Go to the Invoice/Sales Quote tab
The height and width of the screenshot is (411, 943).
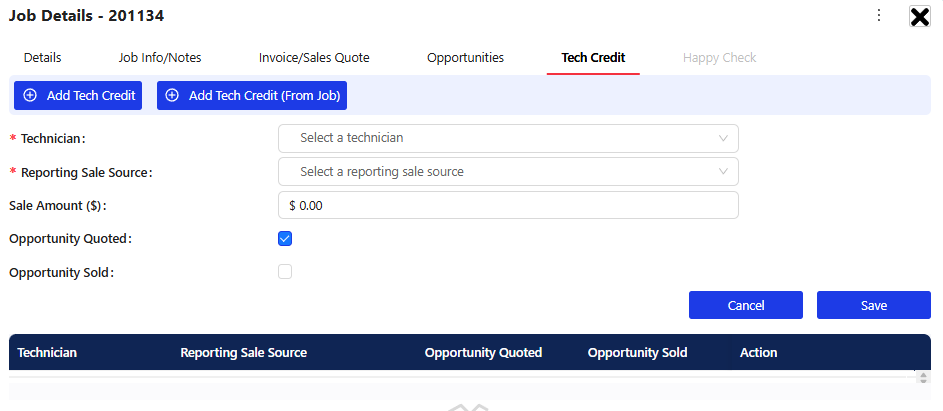[x=314, y=58]
